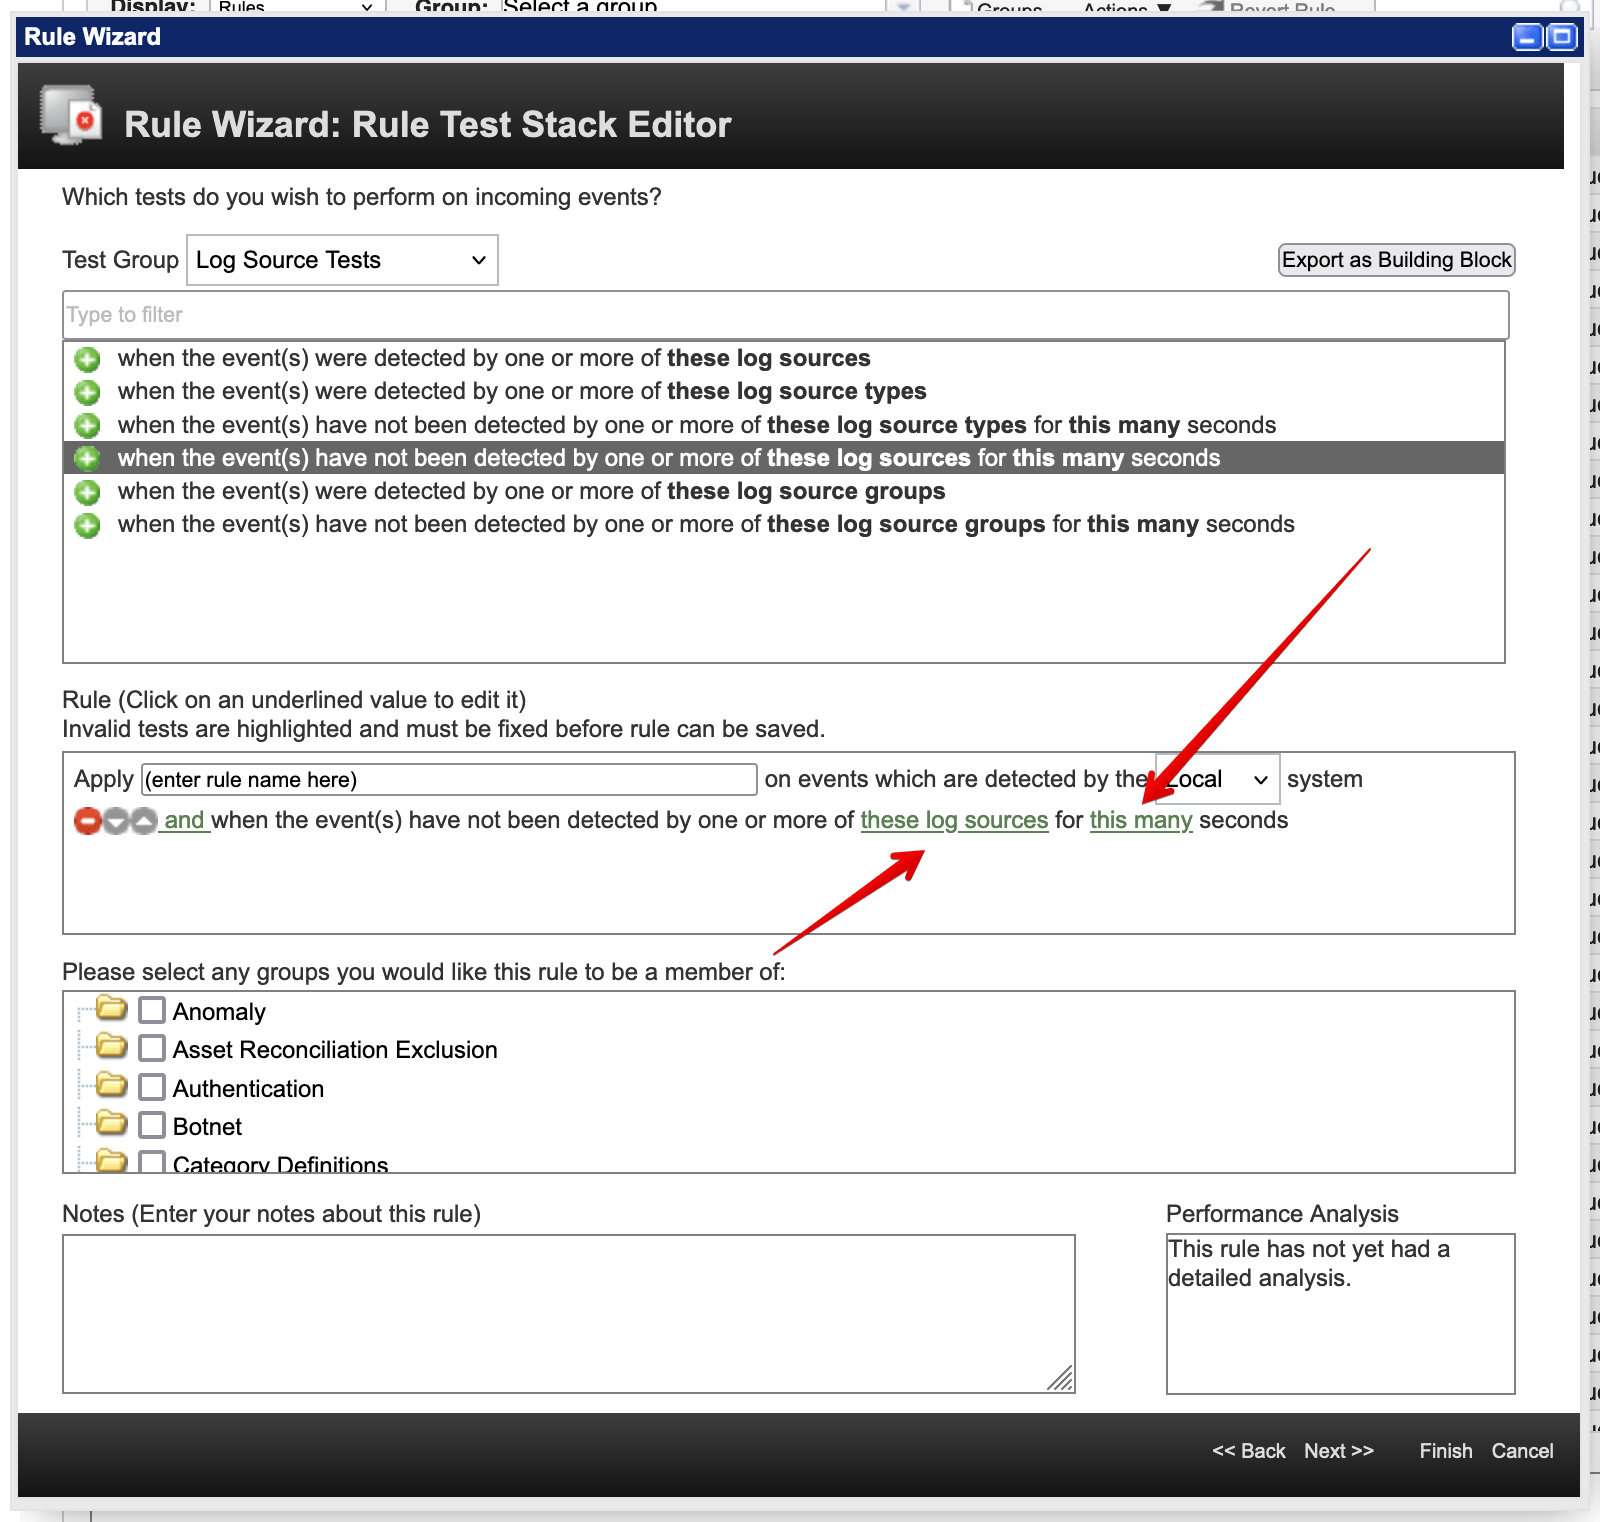This screenshot has width=1600, height=1522.
Task: Edit the "these log sources" link
Action: click(954, 820)
